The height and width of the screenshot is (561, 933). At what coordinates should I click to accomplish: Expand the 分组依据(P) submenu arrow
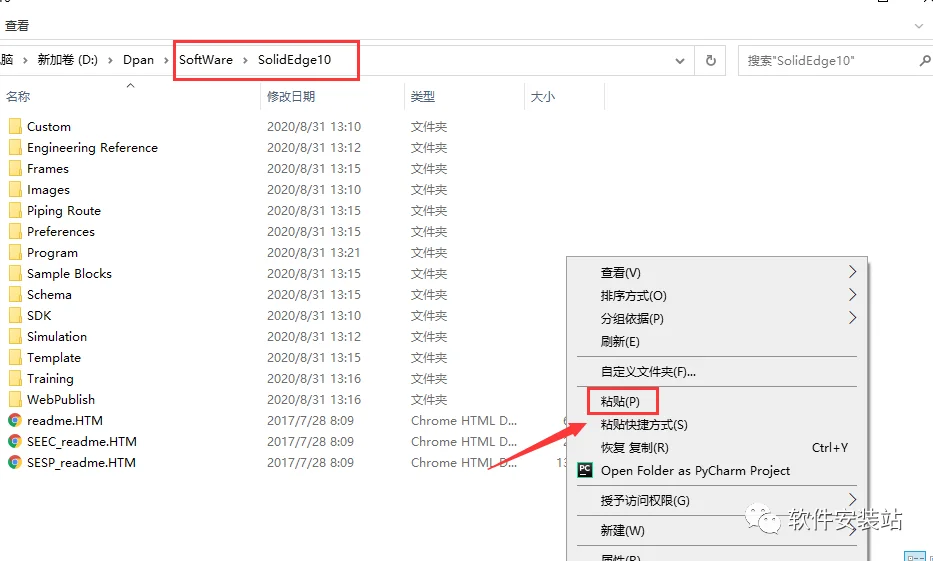(x=853, y=318)
